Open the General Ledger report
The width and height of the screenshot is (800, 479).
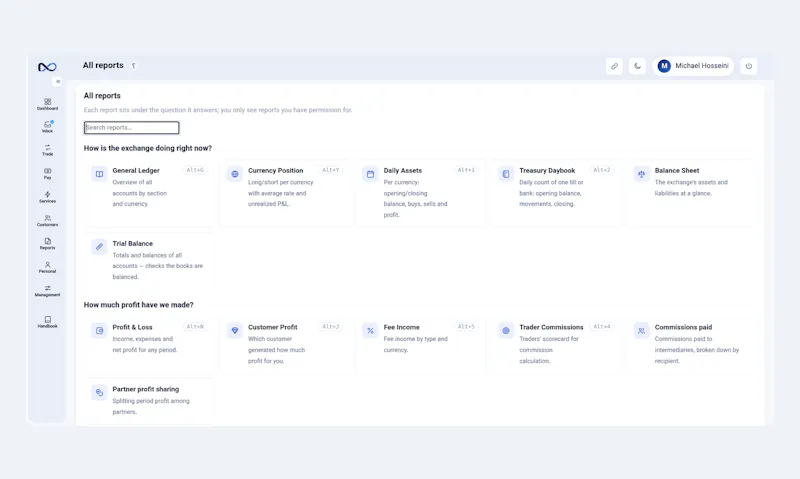coord(148,193)
